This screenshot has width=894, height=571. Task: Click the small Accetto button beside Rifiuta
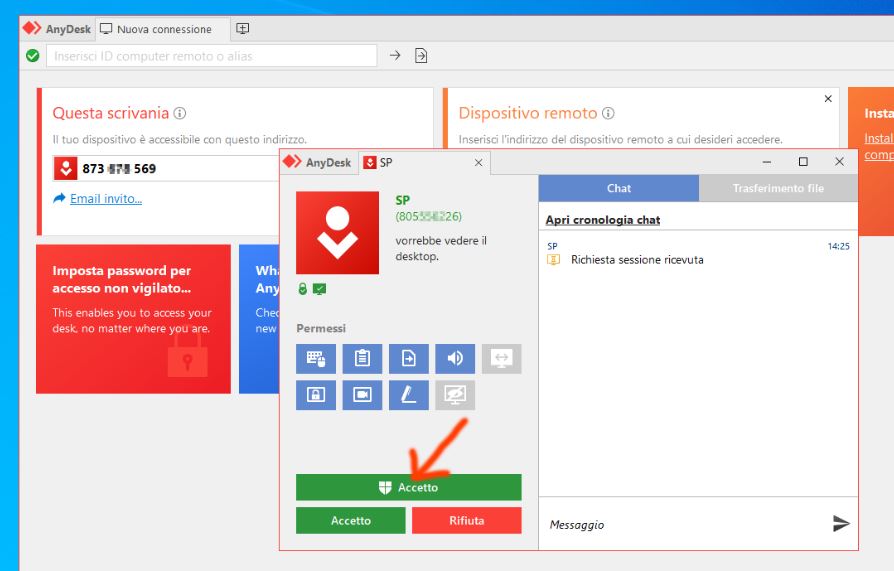pyautogui.click(x=351, y=520)
